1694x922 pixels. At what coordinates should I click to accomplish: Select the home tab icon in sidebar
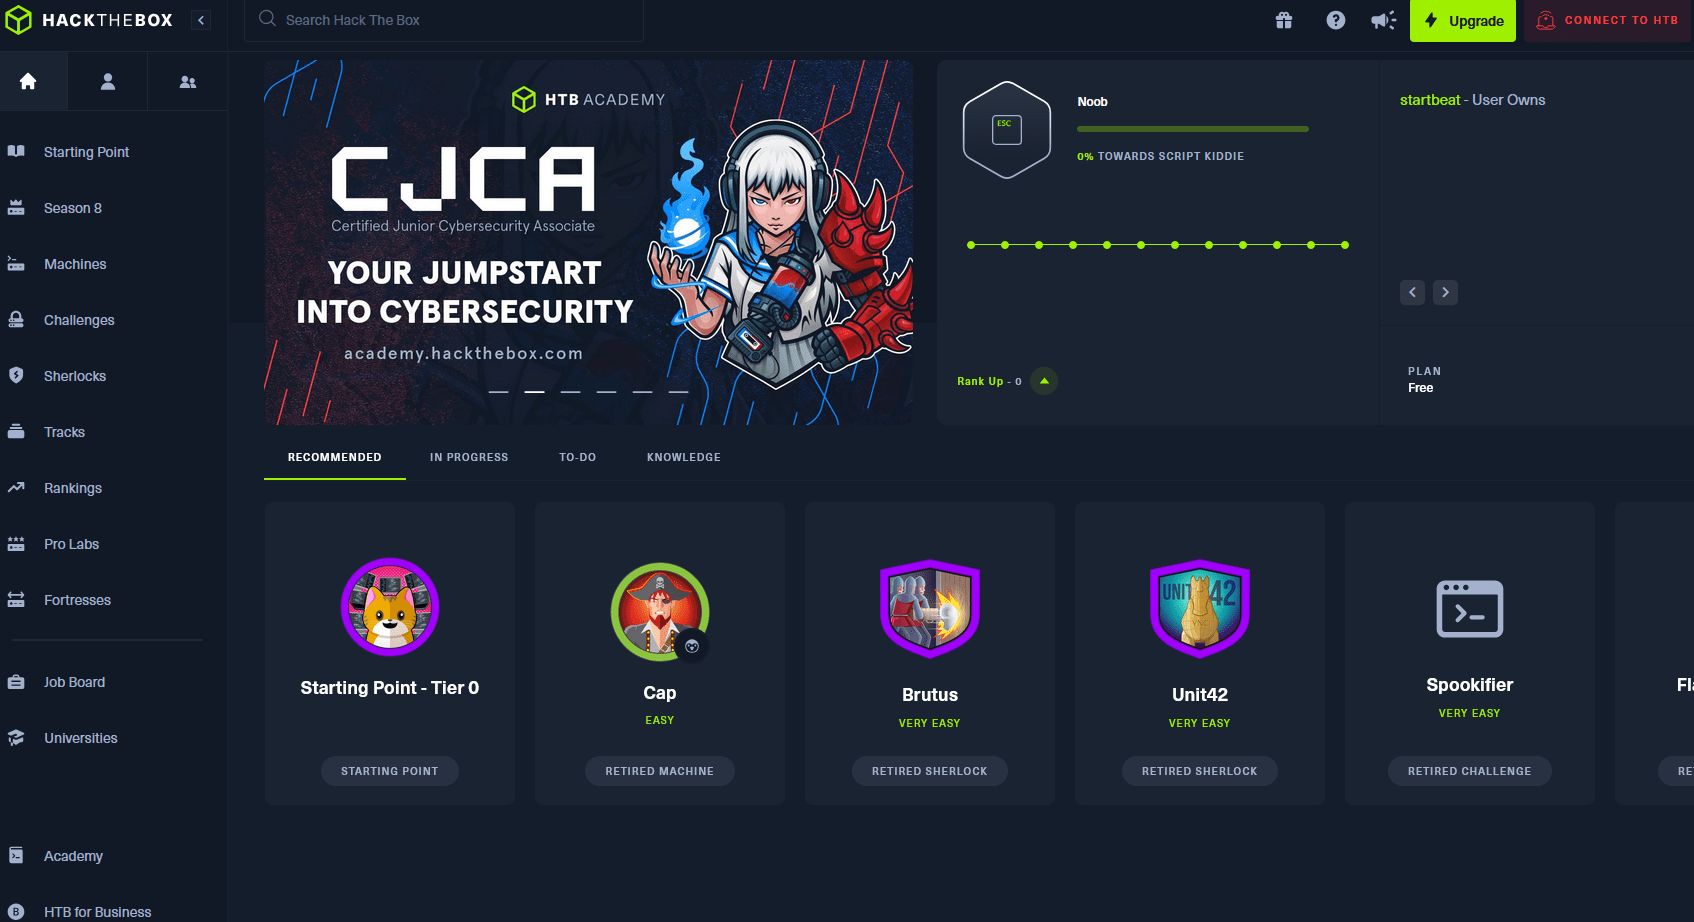(x=28, y=81)
